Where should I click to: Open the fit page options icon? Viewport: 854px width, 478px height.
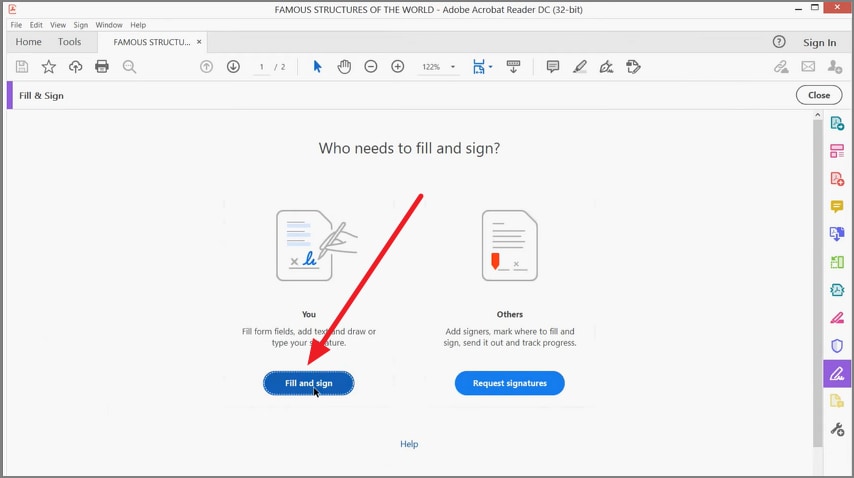[x=479, y=66]
